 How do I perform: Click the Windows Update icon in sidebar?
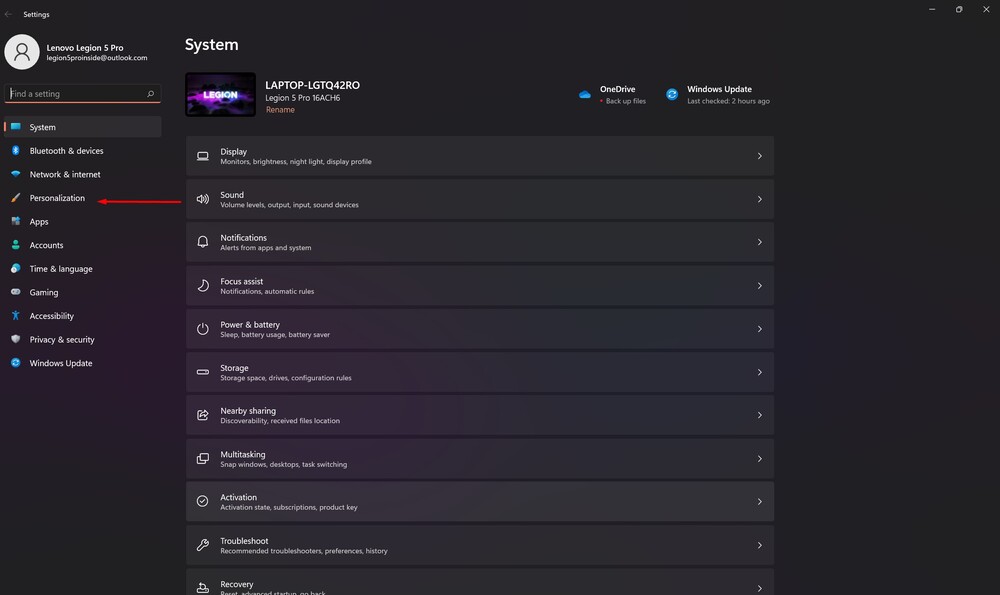[x=16, y=363]
